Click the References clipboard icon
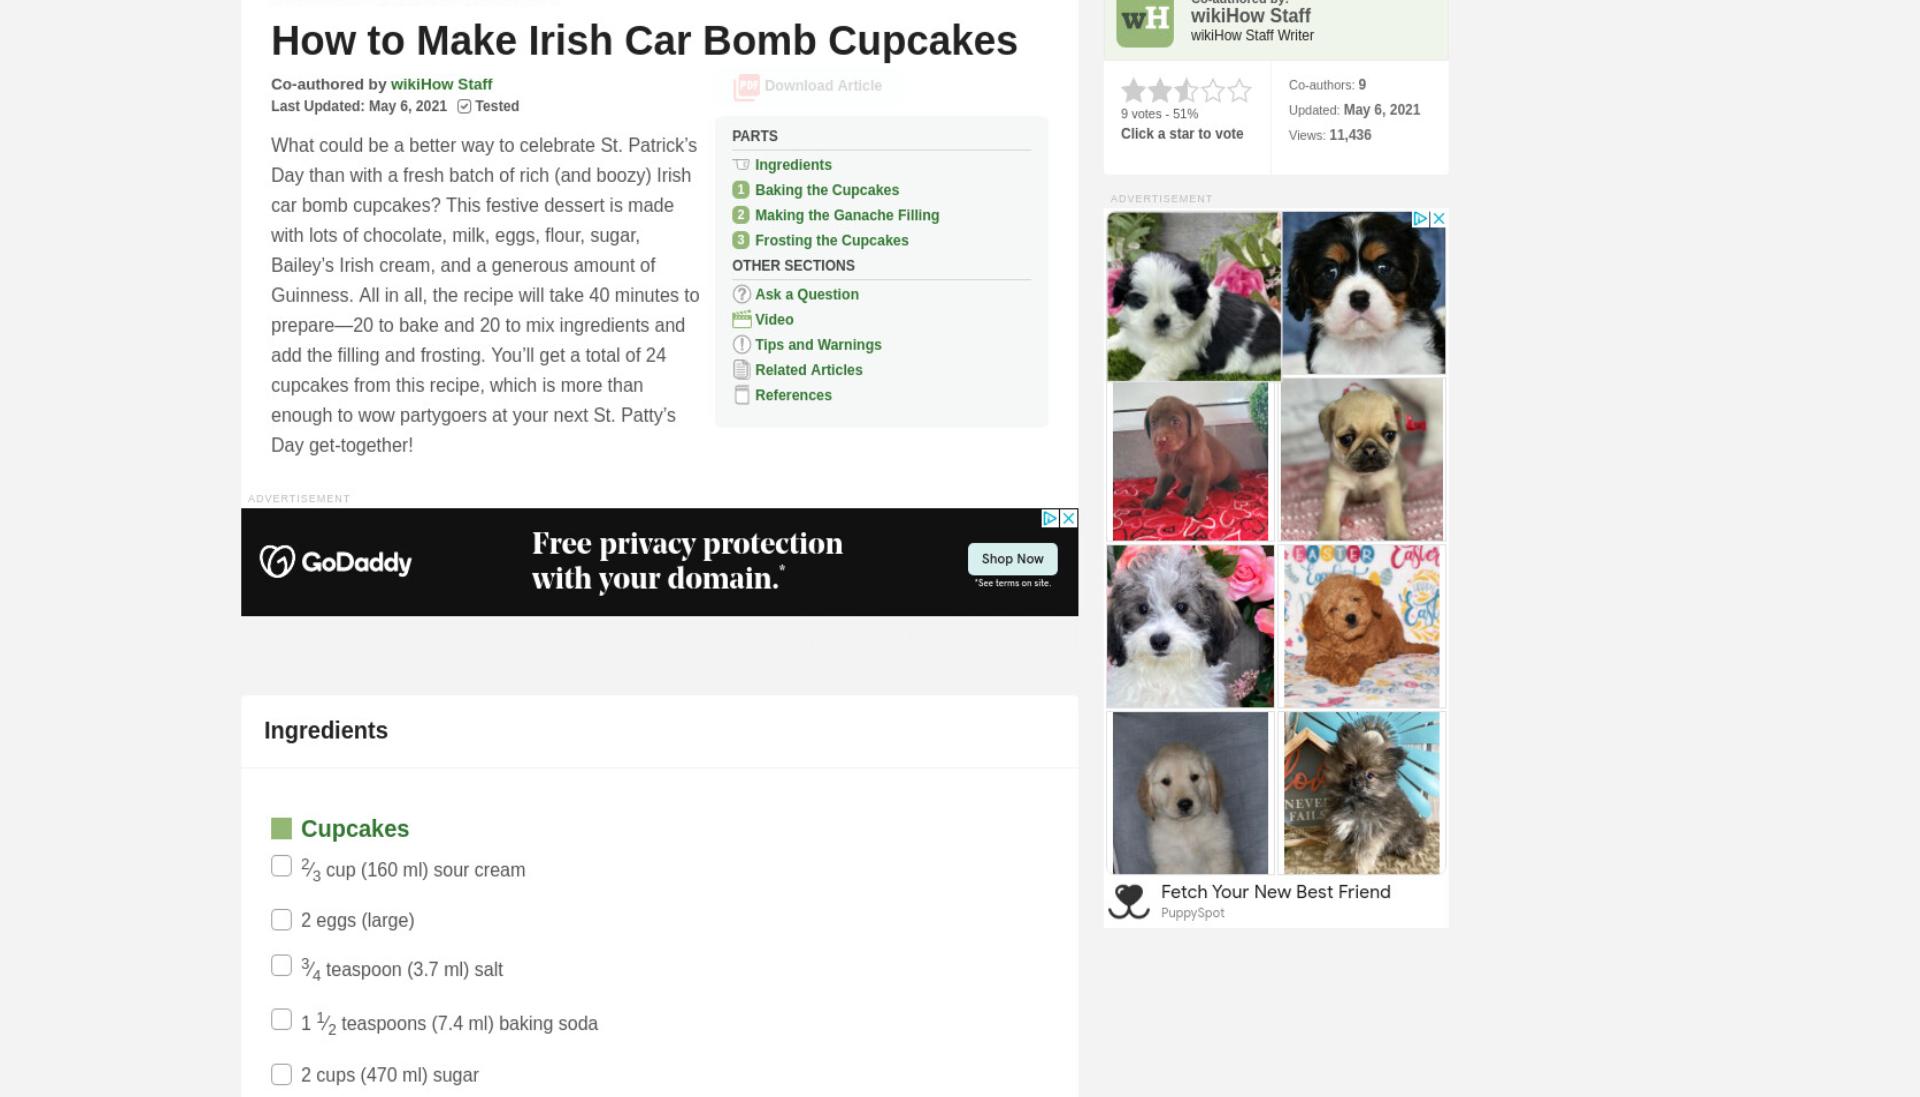The height and width of the screenshot is (1097, 1920). 741,395
